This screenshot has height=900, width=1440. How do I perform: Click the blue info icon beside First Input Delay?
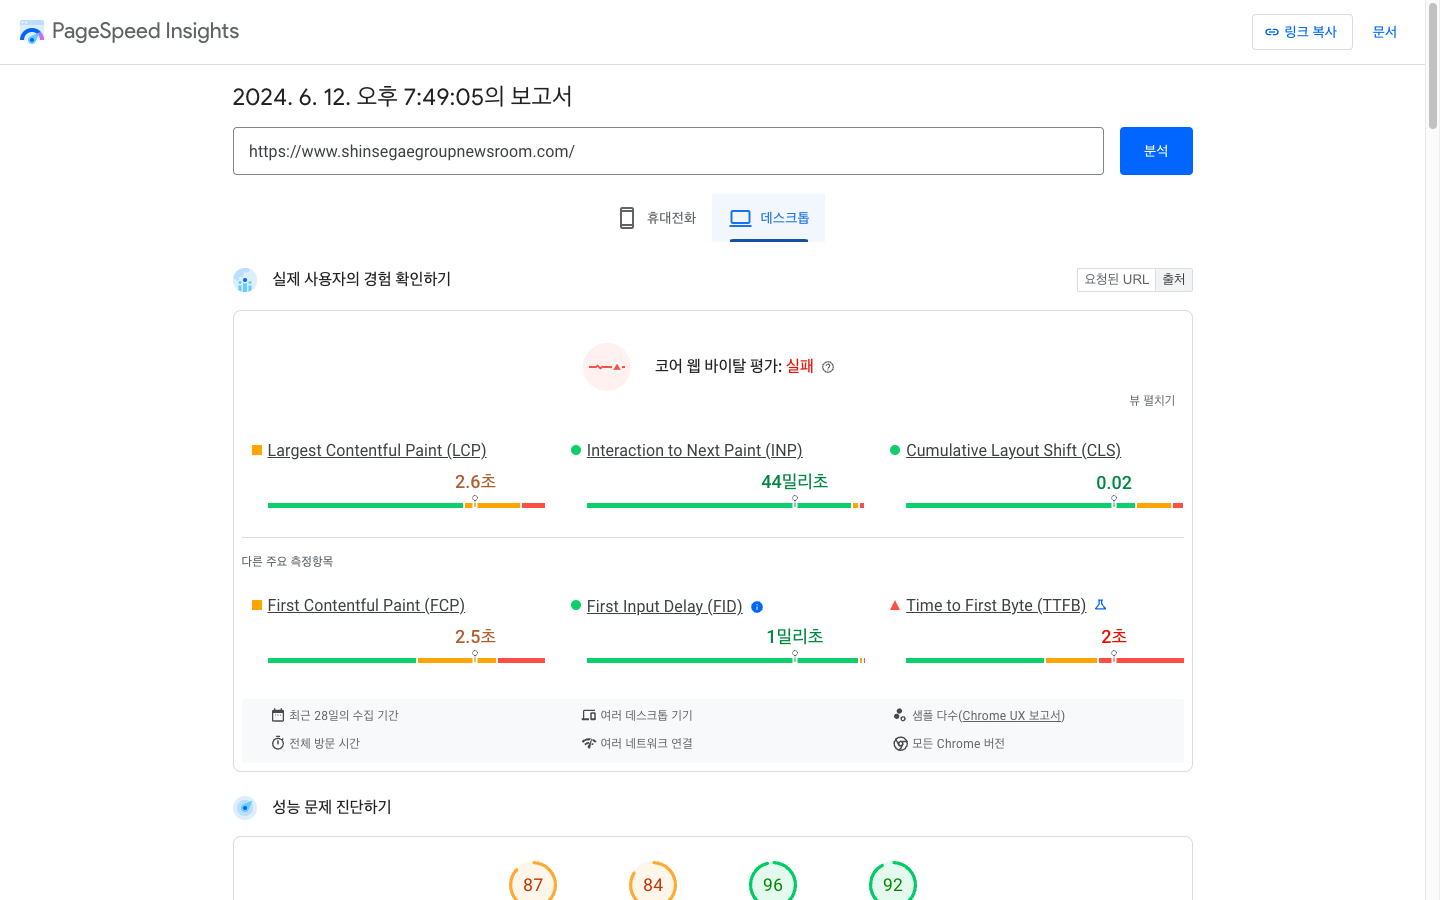[x=757, y=607]
